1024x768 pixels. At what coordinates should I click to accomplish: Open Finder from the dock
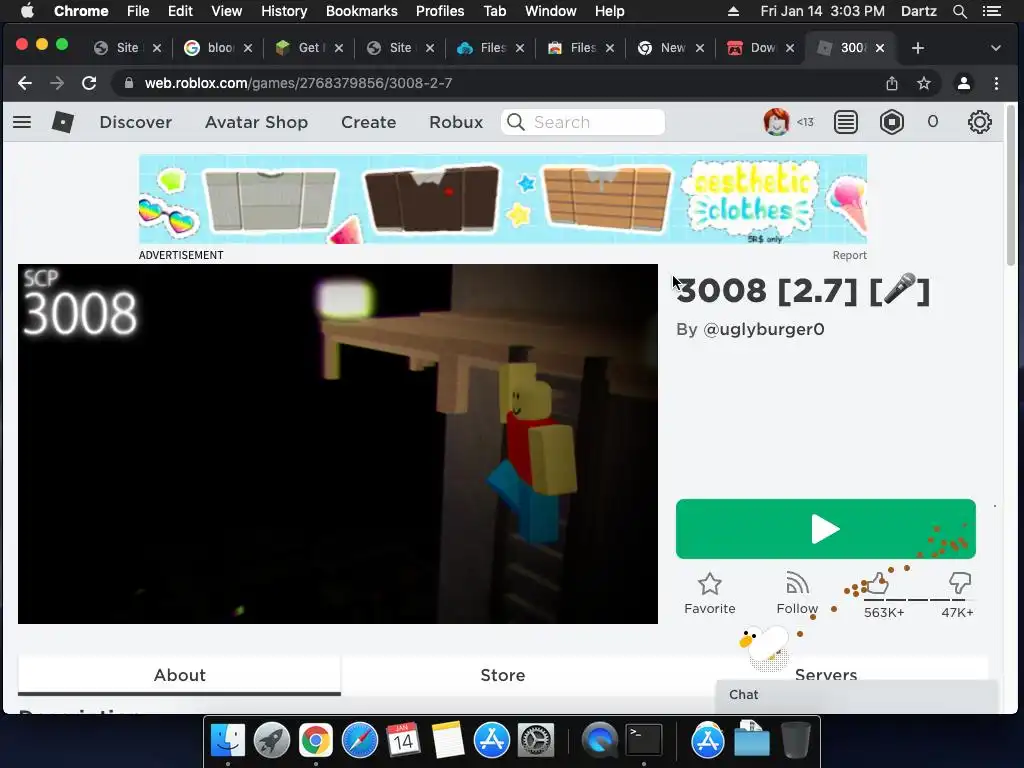coord(228,741)
